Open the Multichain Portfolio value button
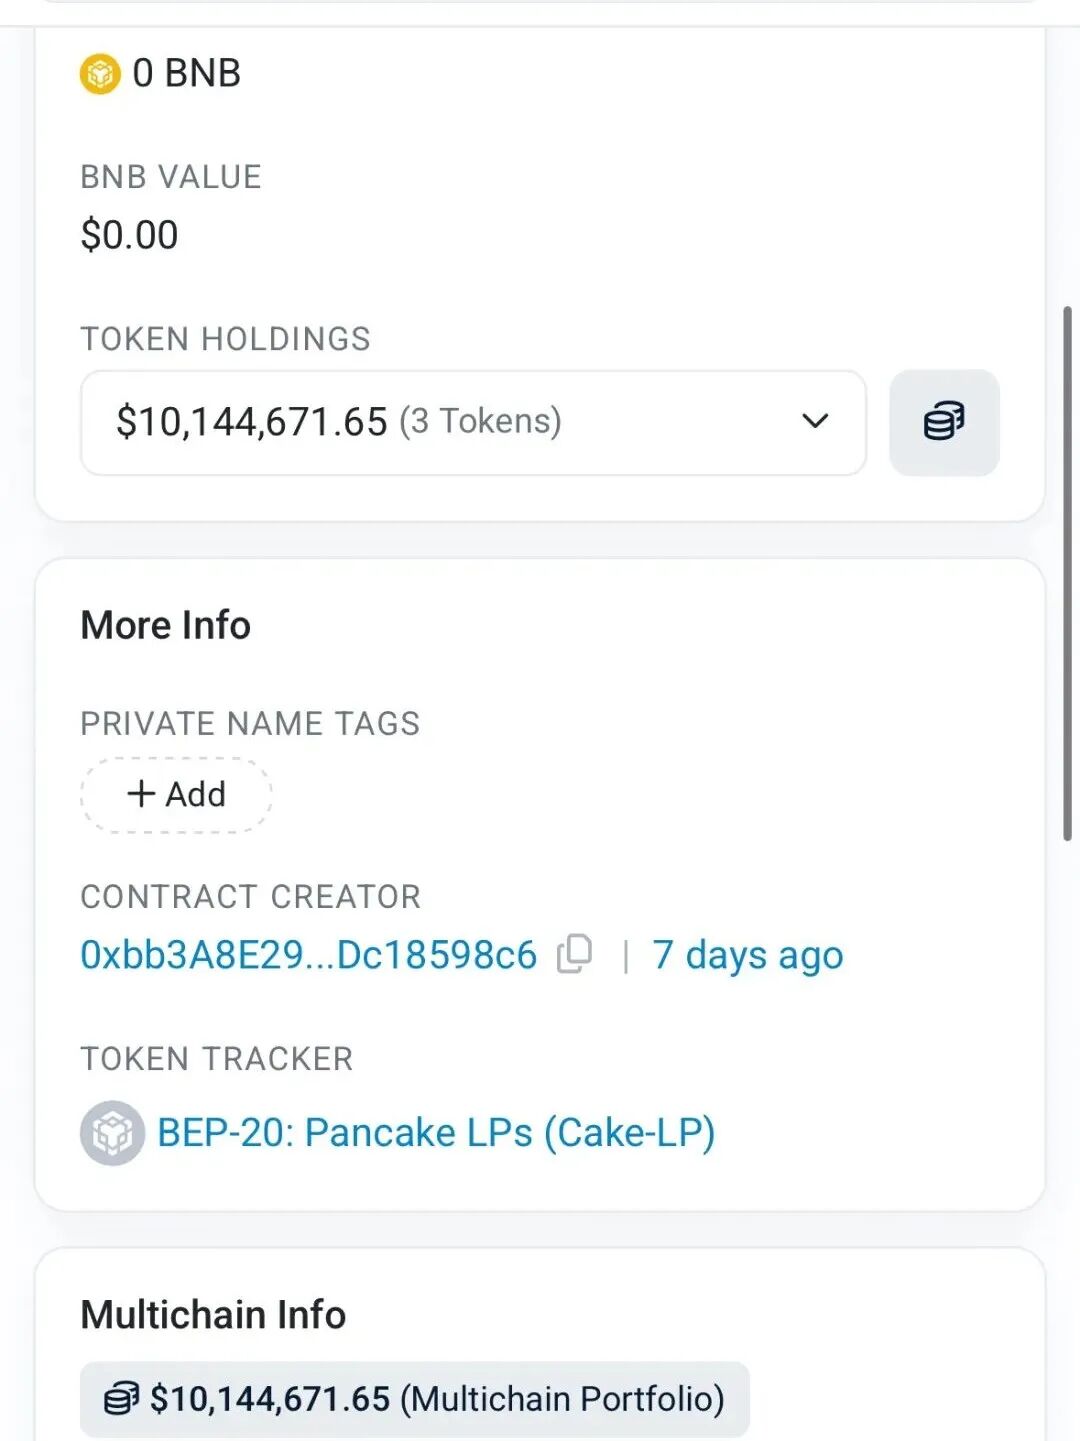1080x1441 pixels. tap(415, 1398)
